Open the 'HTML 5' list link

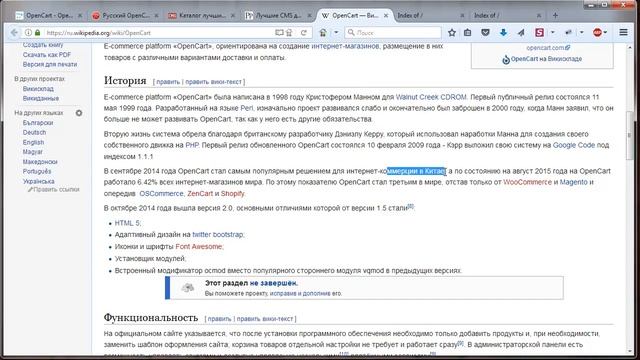coord(127,223)
